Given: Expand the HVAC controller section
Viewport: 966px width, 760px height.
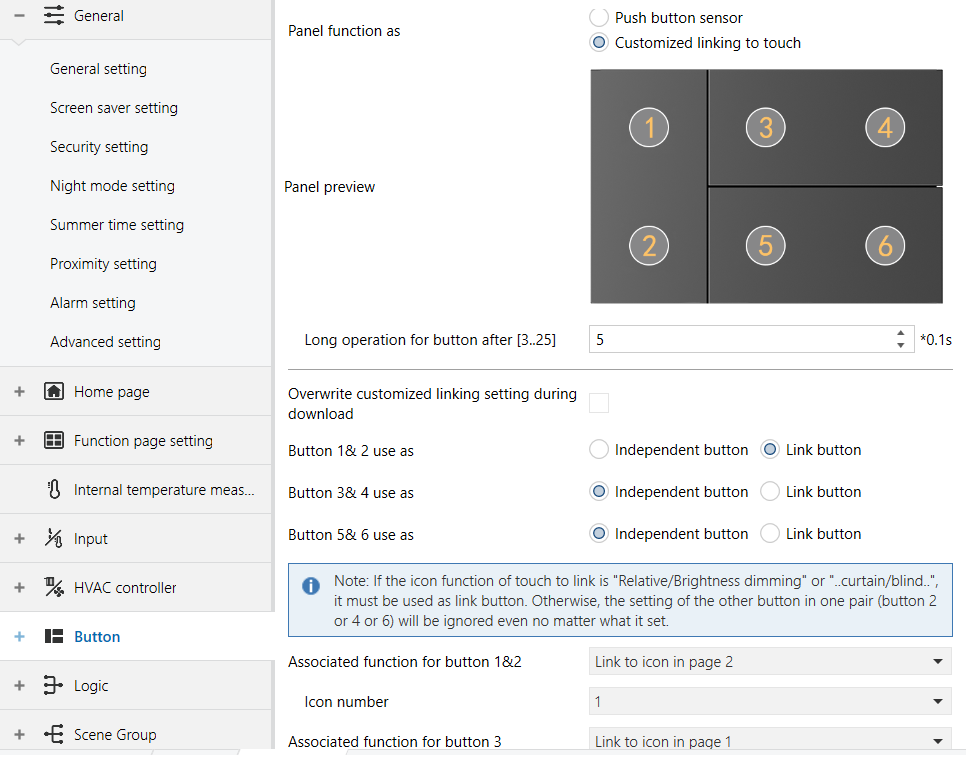Looking at the screenshot, I should tap(19, 588).
